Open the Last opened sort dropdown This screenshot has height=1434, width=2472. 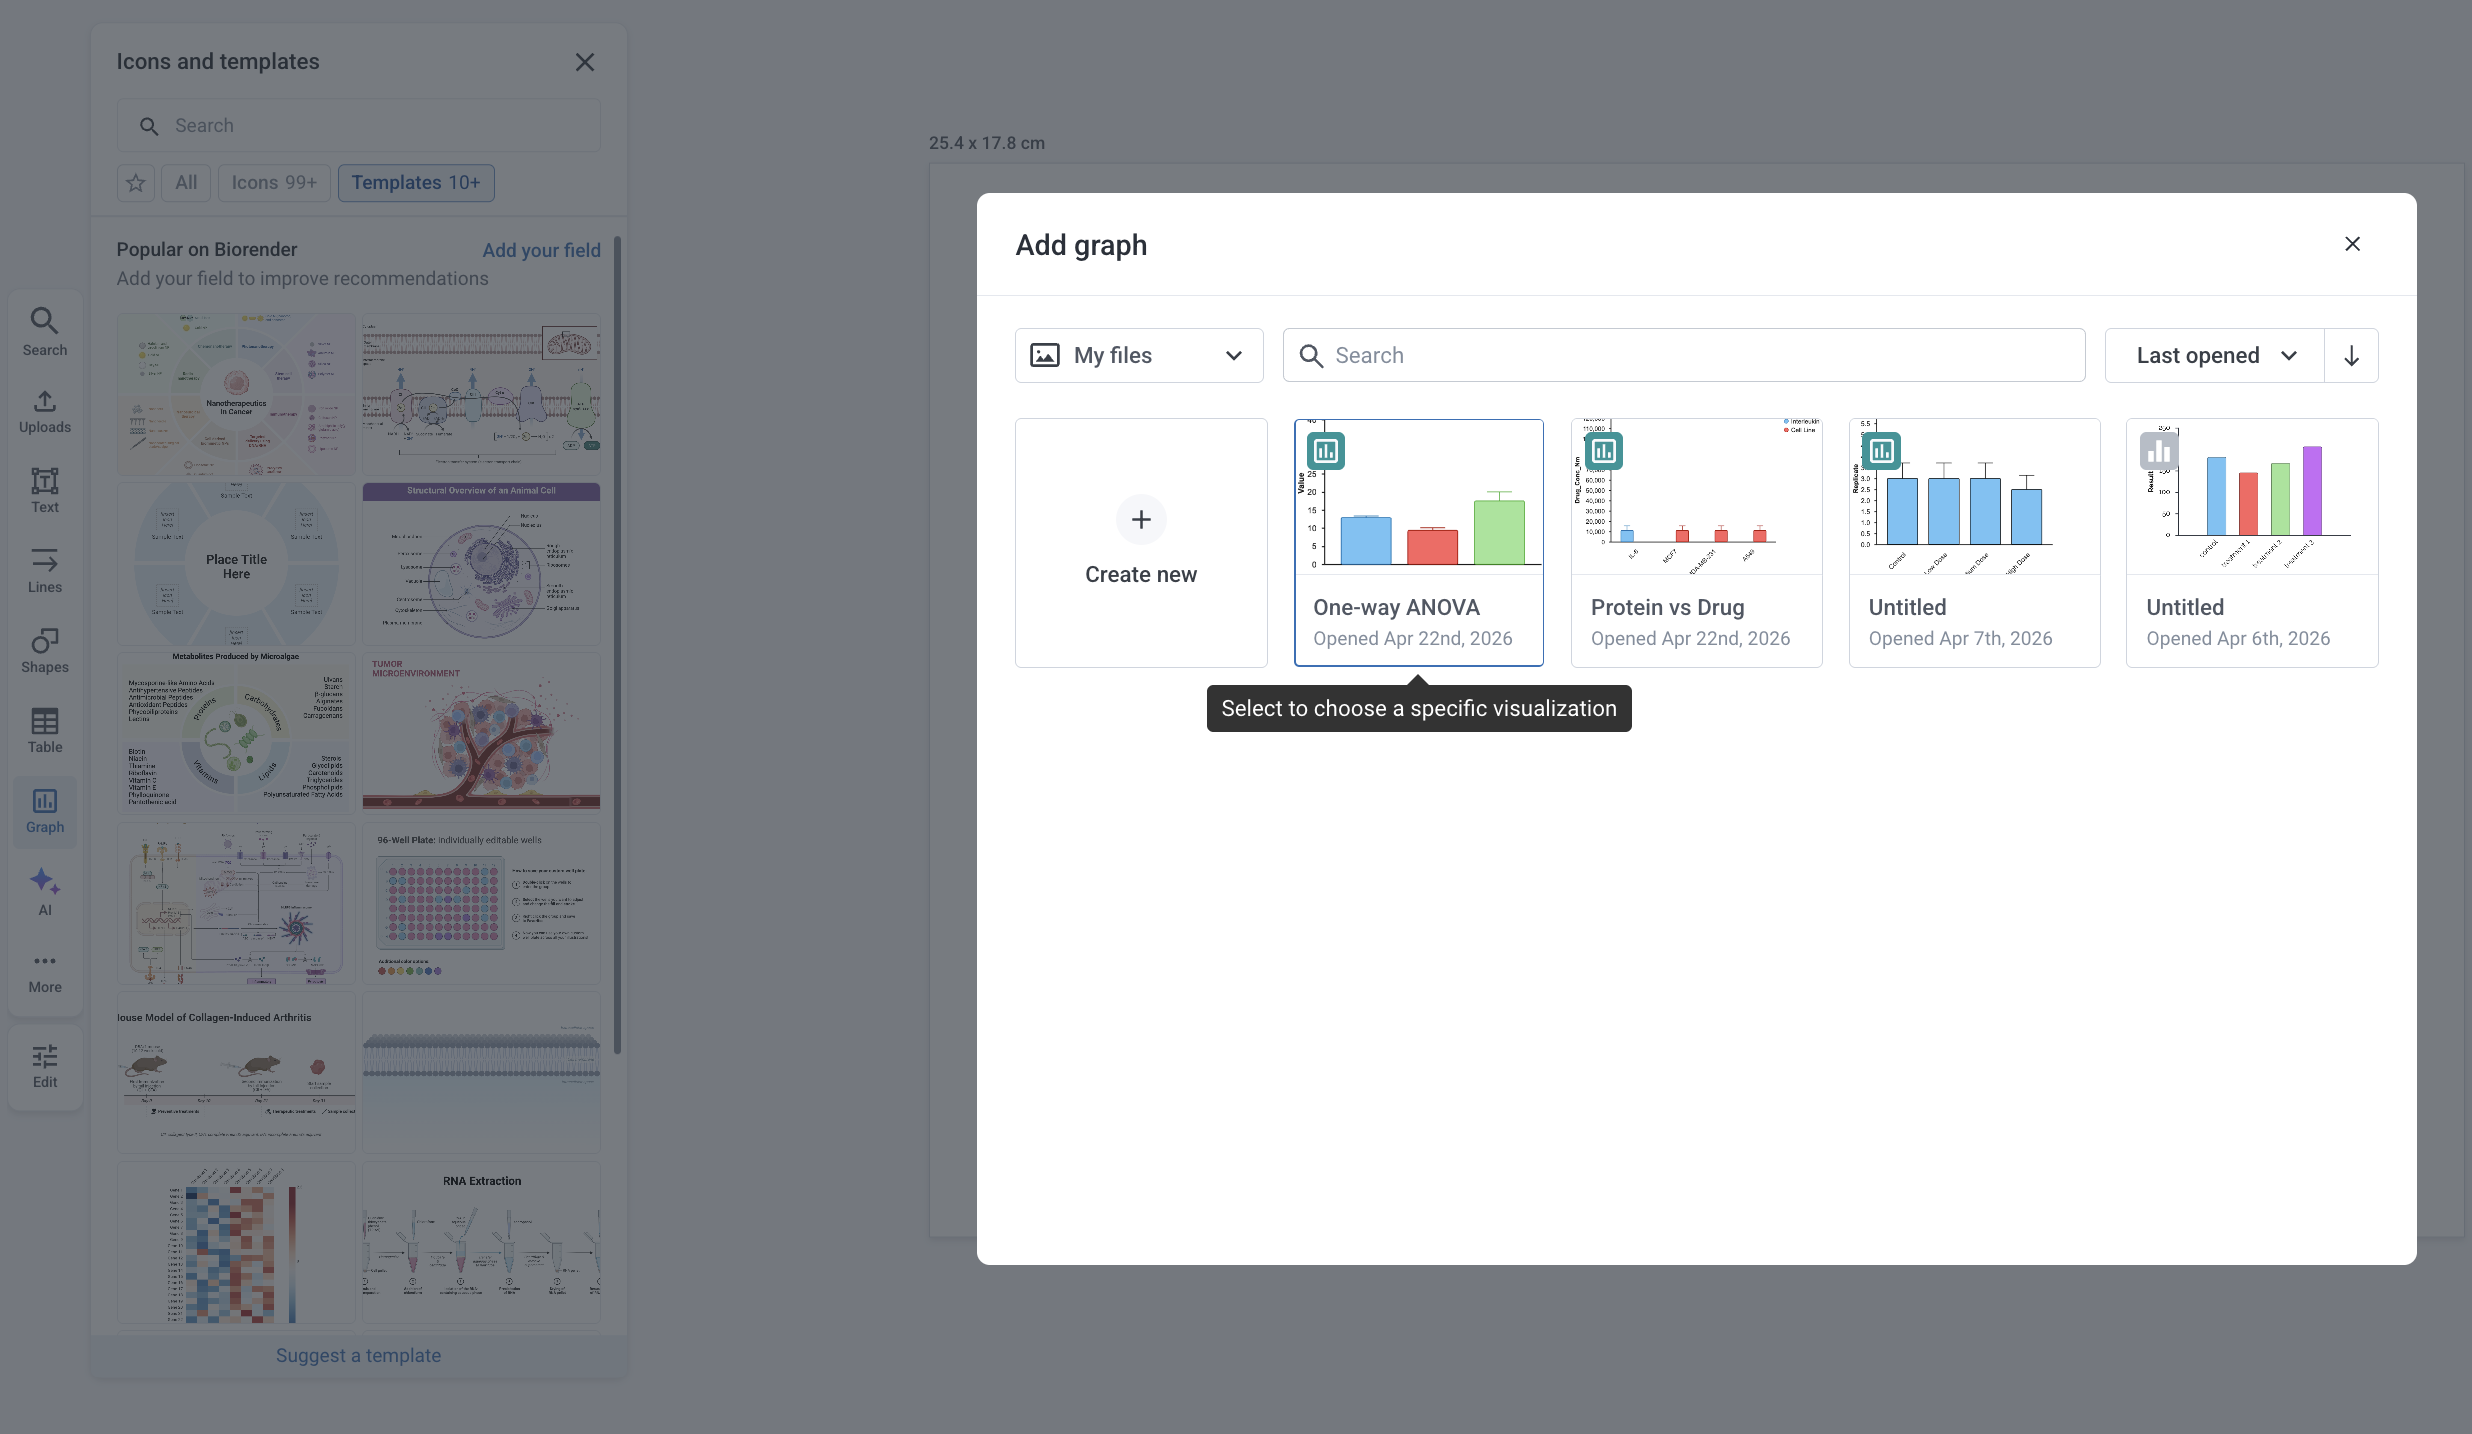pyautogui.click(x=2215, y=356)
